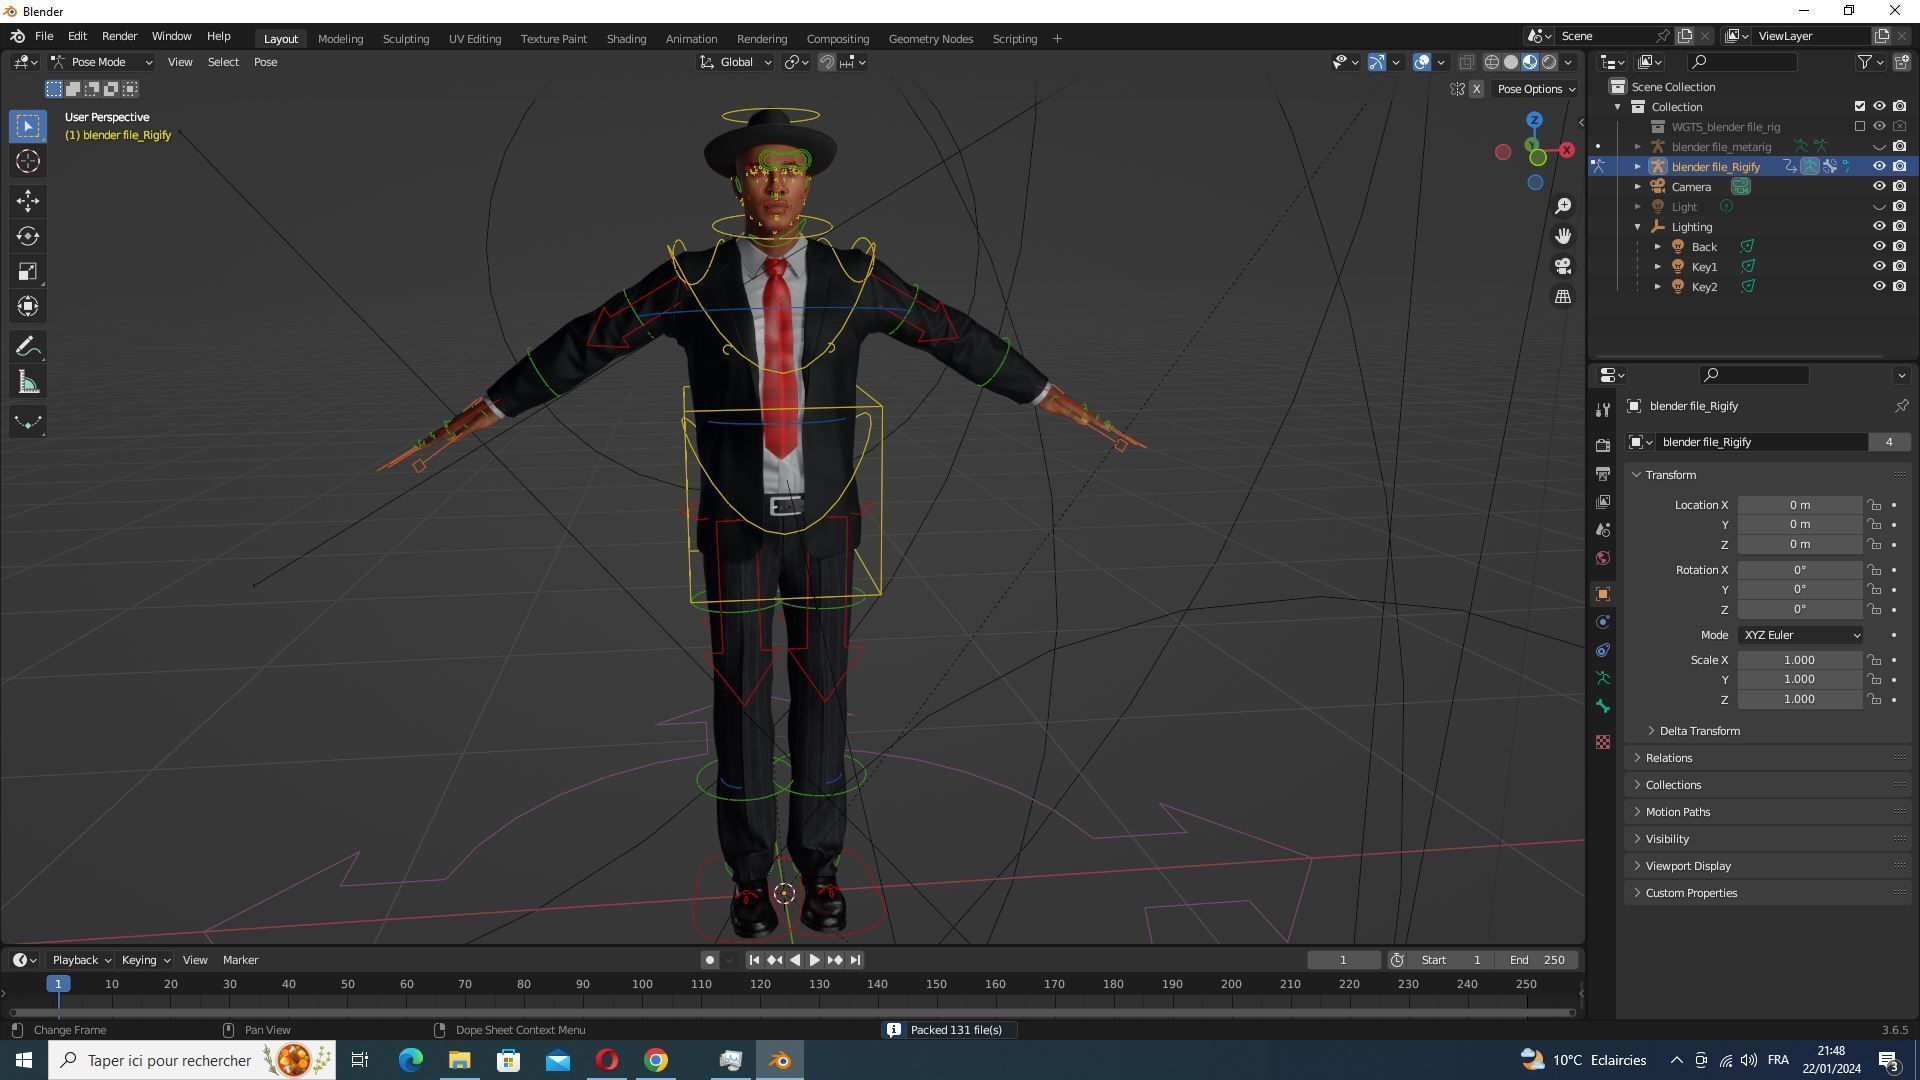Switch to the Sculpting workspace tab
Image resolution: width=1920 pixels, height=1080 pixels.
click(x=406, y=39)
